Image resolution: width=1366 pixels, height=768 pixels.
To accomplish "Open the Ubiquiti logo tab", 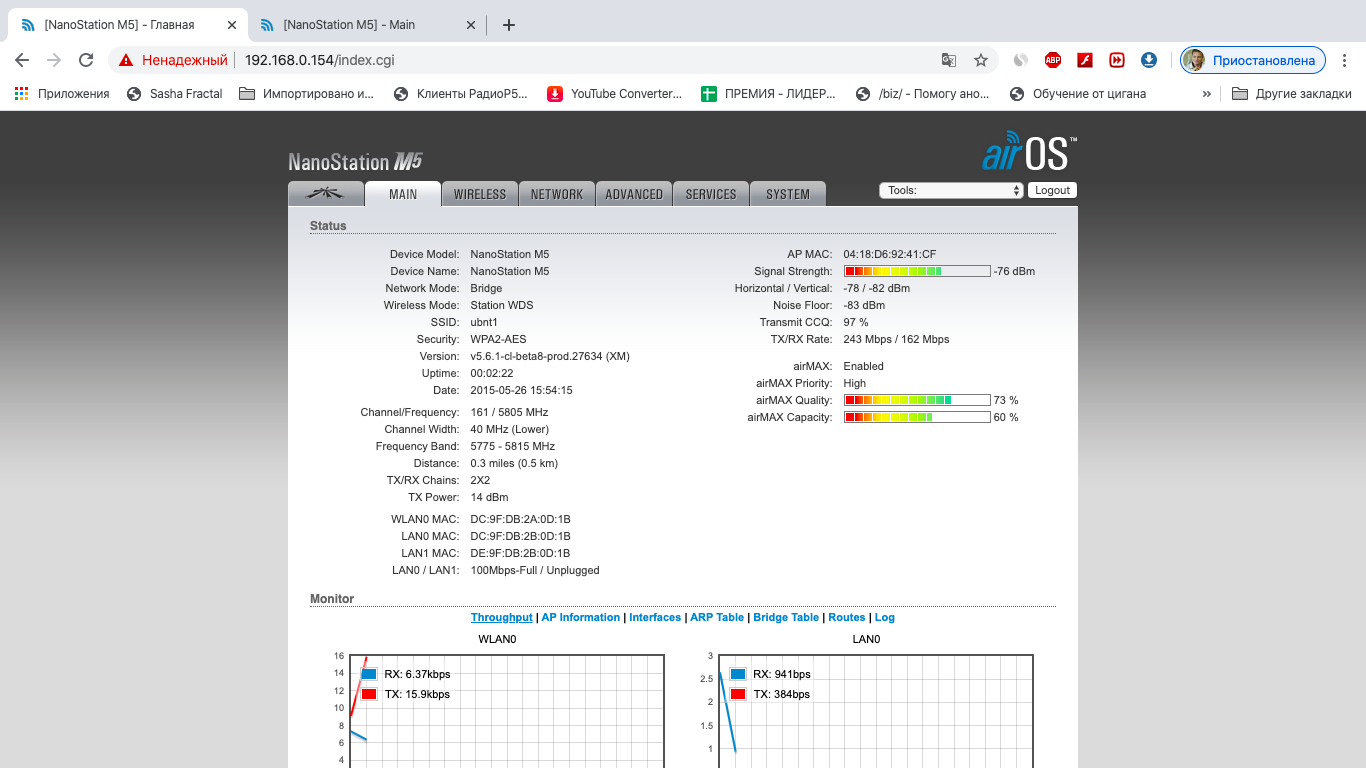I will (x=325, y=194).
